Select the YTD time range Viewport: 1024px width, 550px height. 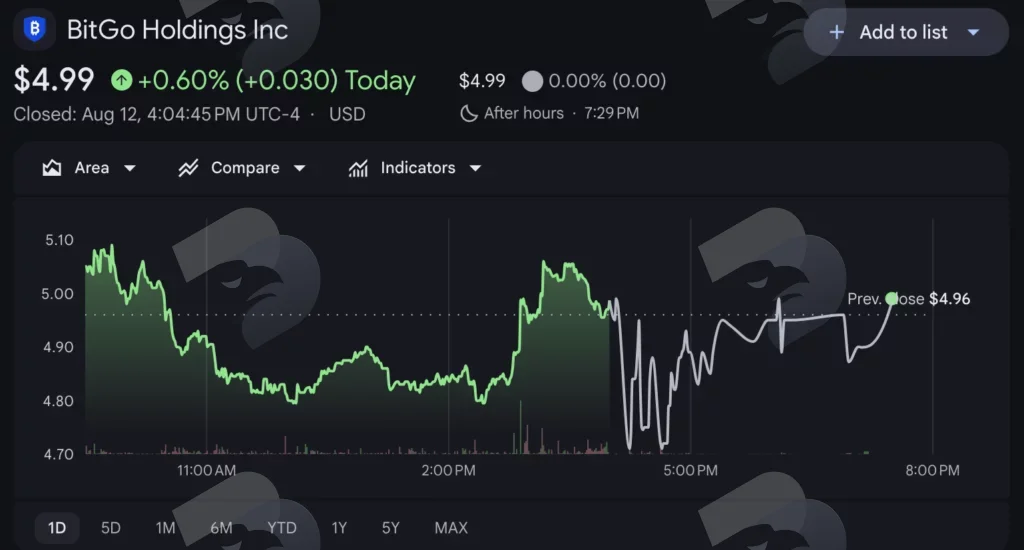click(281, 528)
